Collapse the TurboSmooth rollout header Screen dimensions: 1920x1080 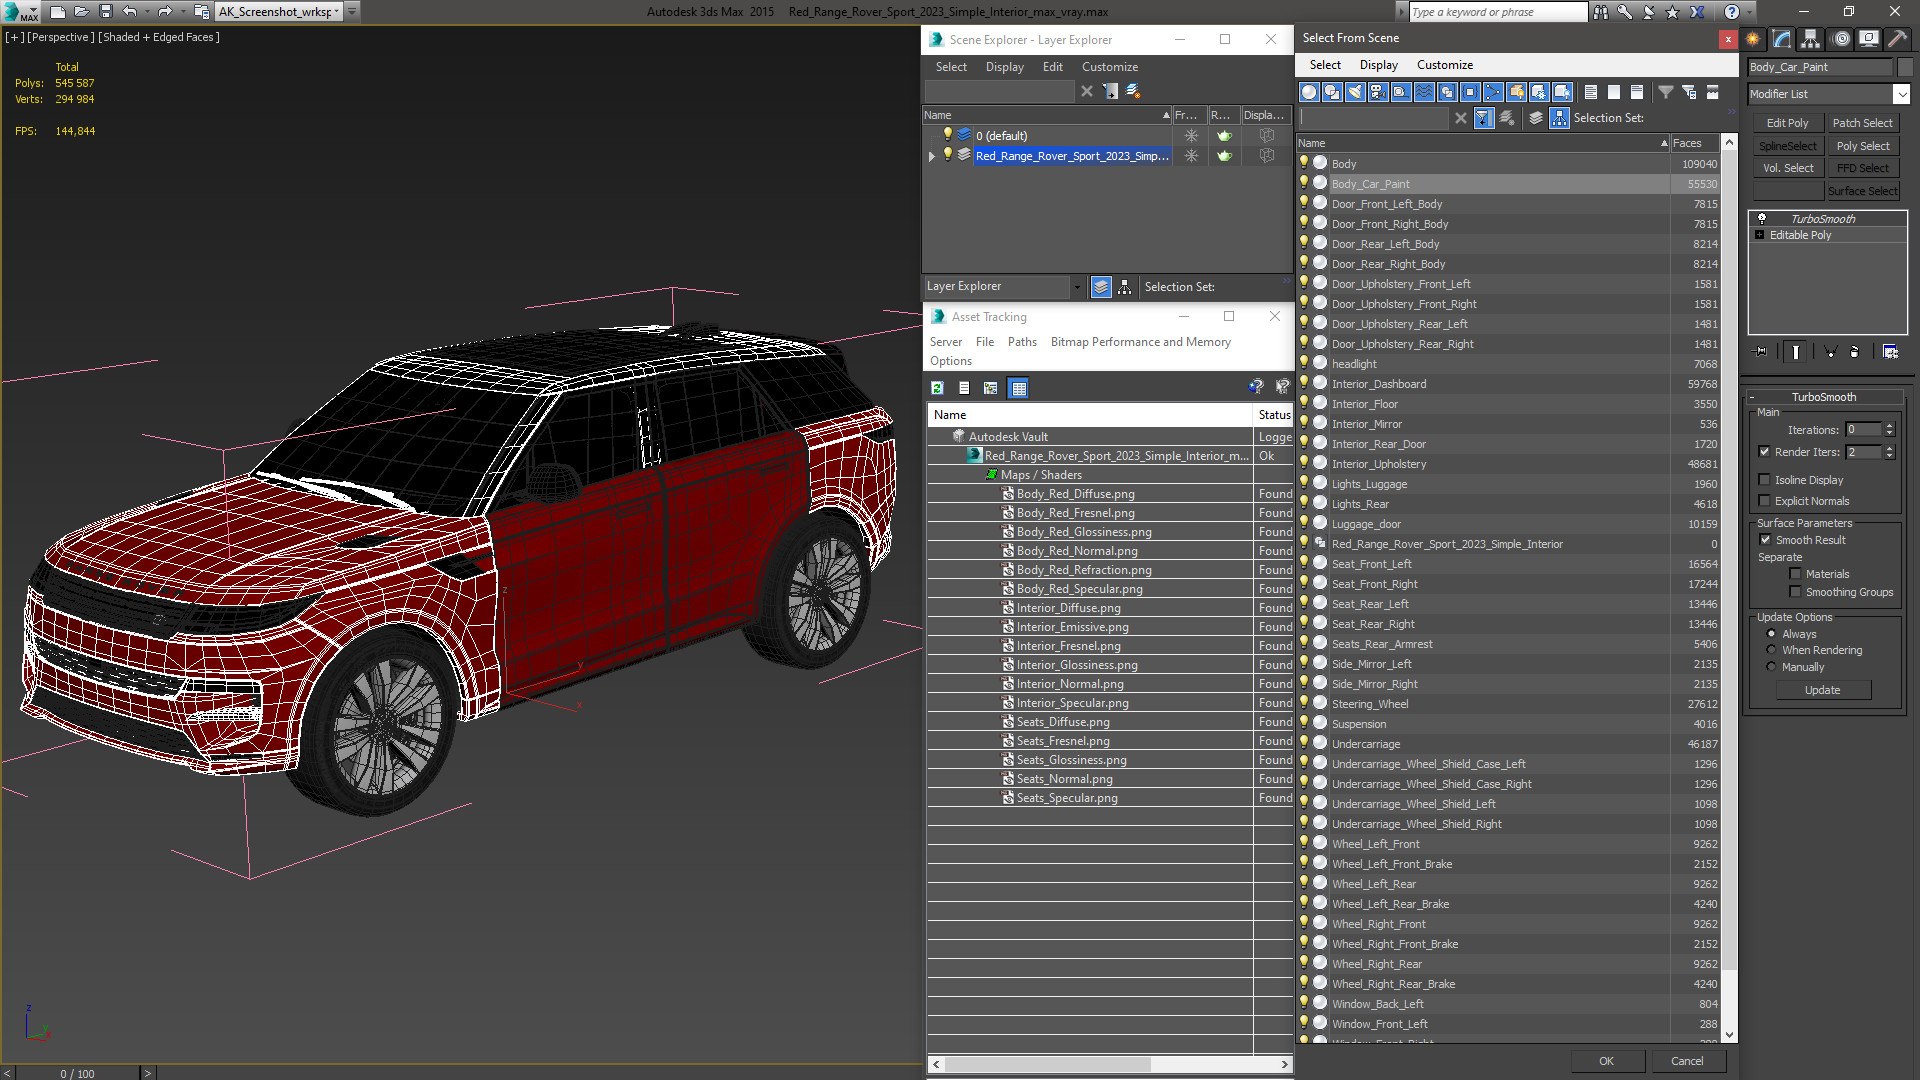click(1823, 397)
